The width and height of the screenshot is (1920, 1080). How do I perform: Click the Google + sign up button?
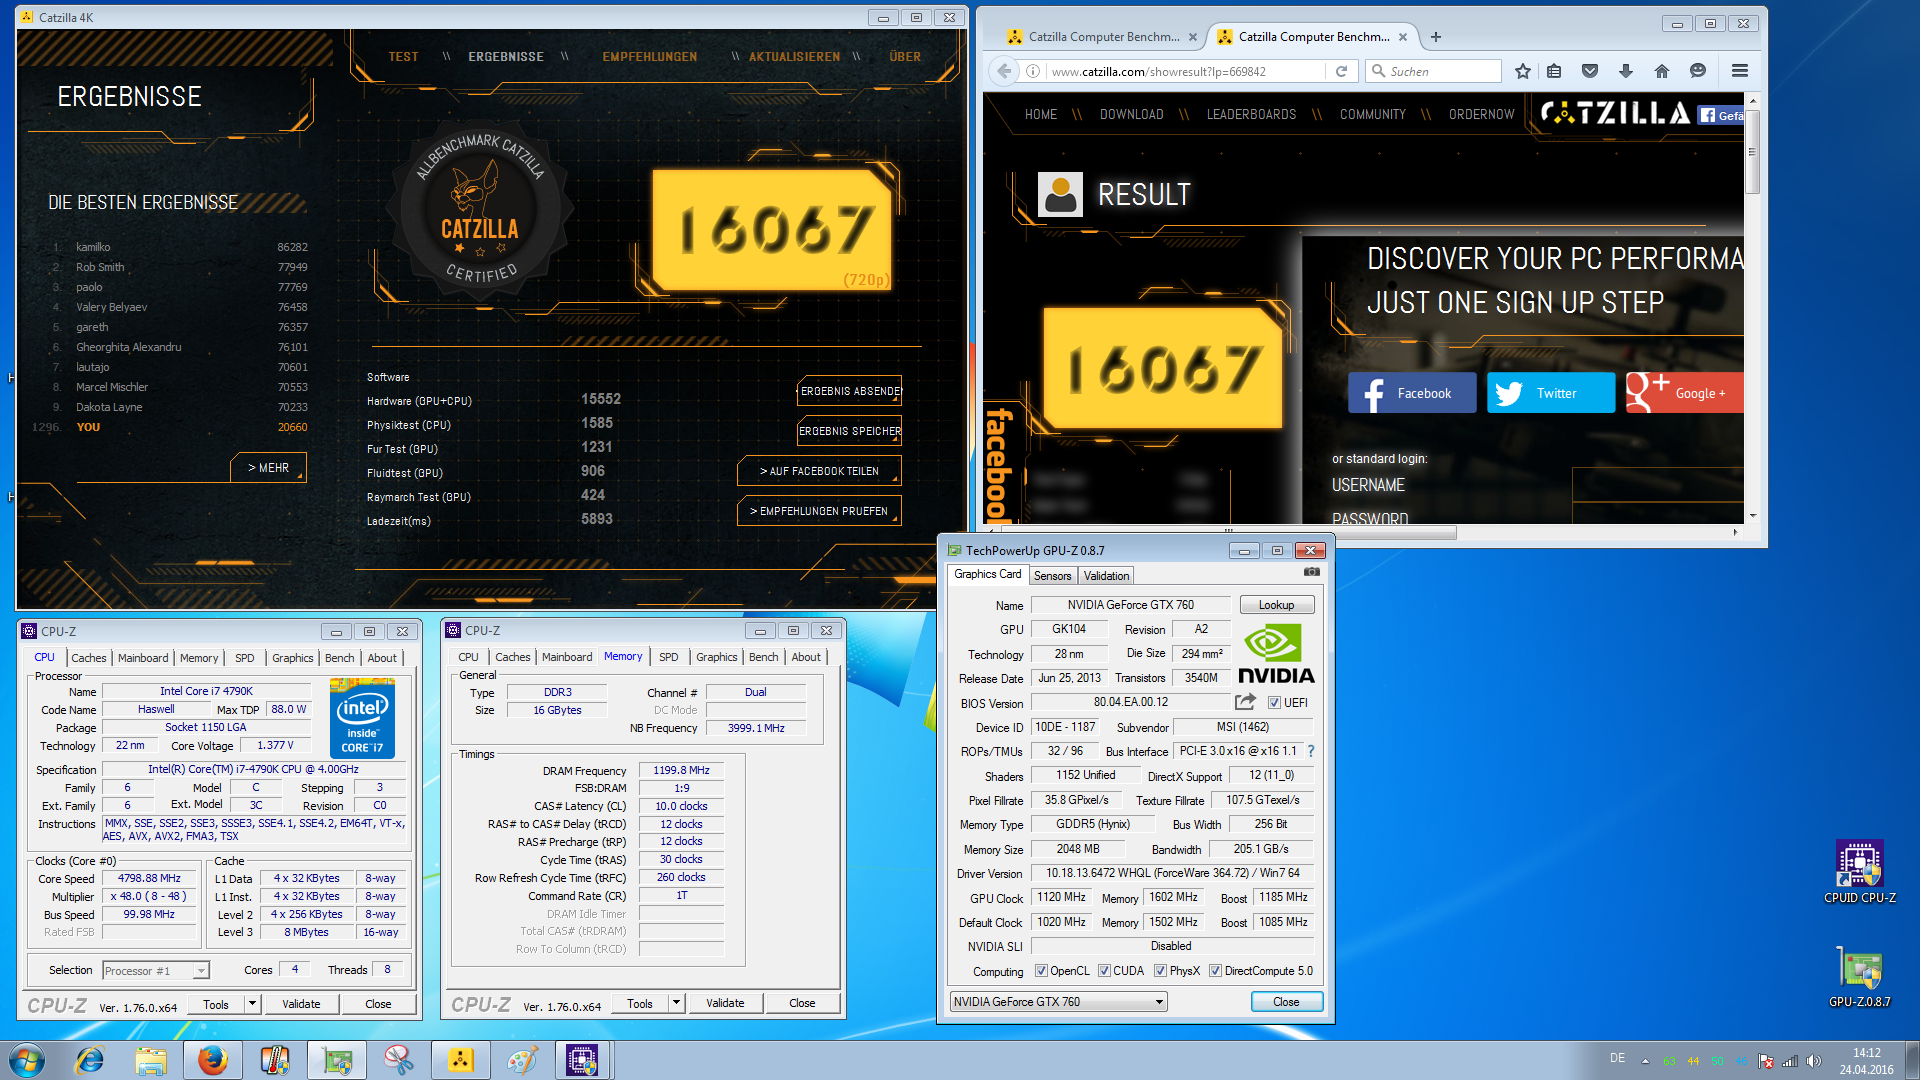coord(1684,393)
